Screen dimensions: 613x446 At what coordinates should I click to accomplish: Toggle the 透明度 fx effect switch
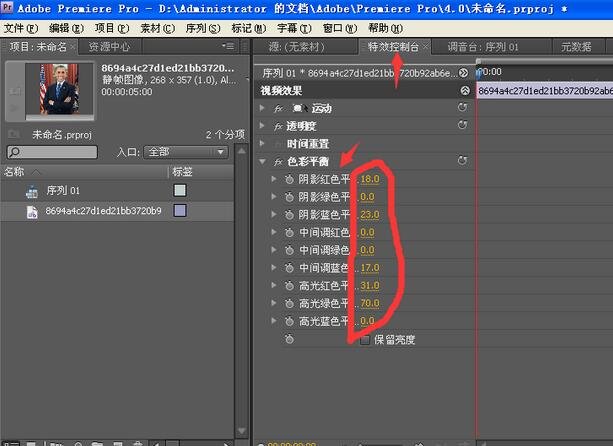[x=278, y=126]
